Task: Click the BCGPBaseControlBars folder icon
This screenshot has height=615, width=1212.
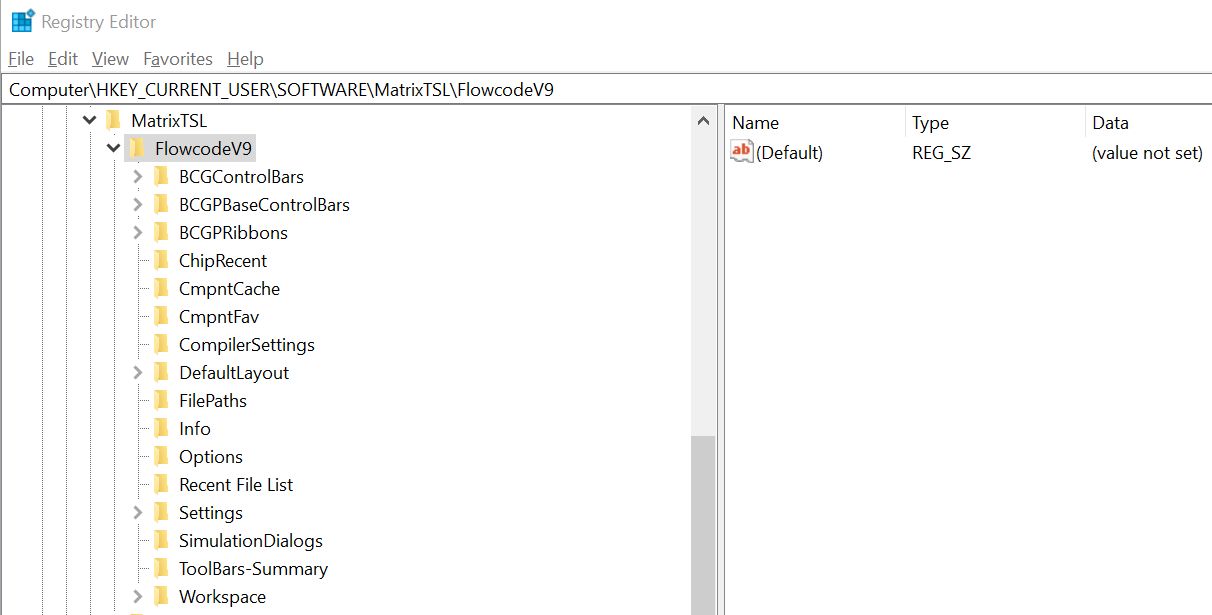Action: pyautogui.click(x=162, y=205)
